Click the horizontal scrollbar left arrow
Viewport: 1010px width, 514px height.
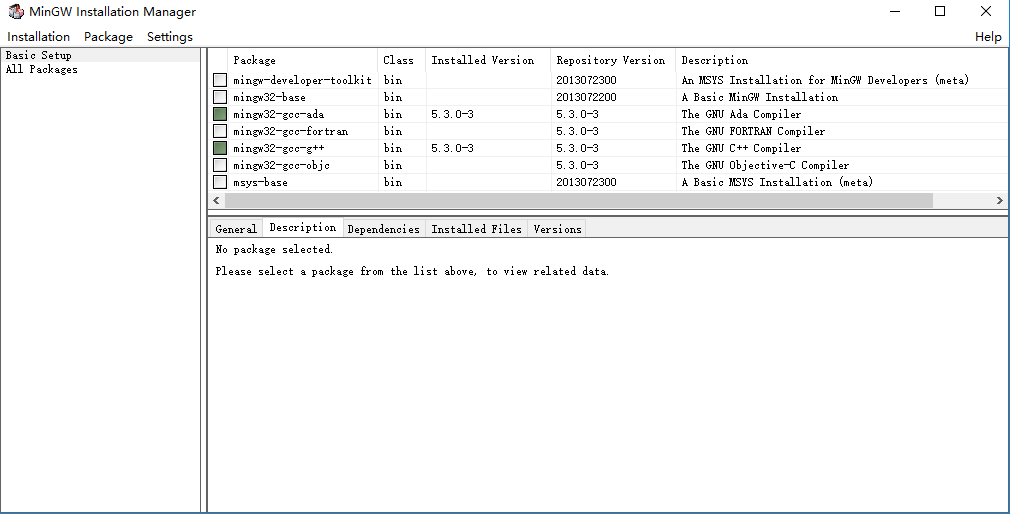216,200
